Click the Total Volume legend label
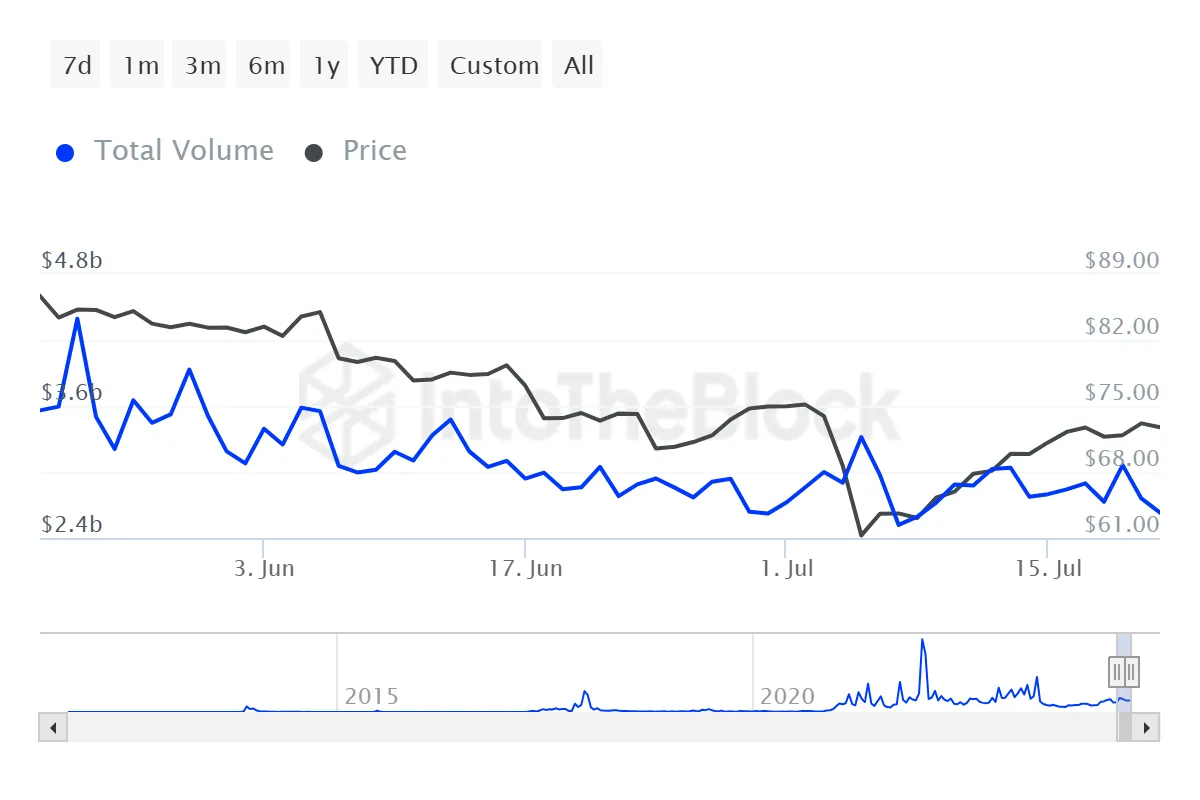Screen dimensions: 1200x800 pyautogui.click(x=184, y=151)
